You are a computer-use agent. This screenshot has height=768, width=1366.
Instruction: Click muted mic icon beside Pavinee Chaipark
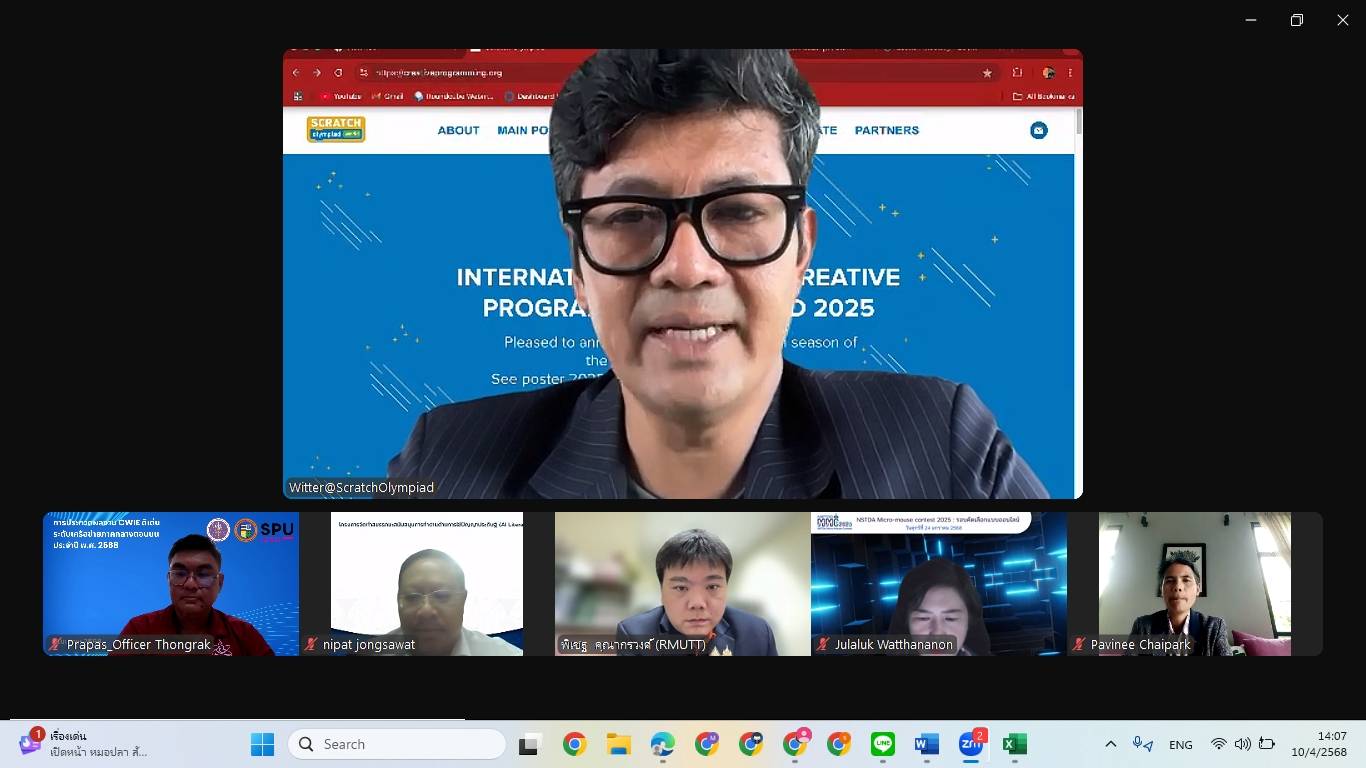click(x=1080, y=645)
